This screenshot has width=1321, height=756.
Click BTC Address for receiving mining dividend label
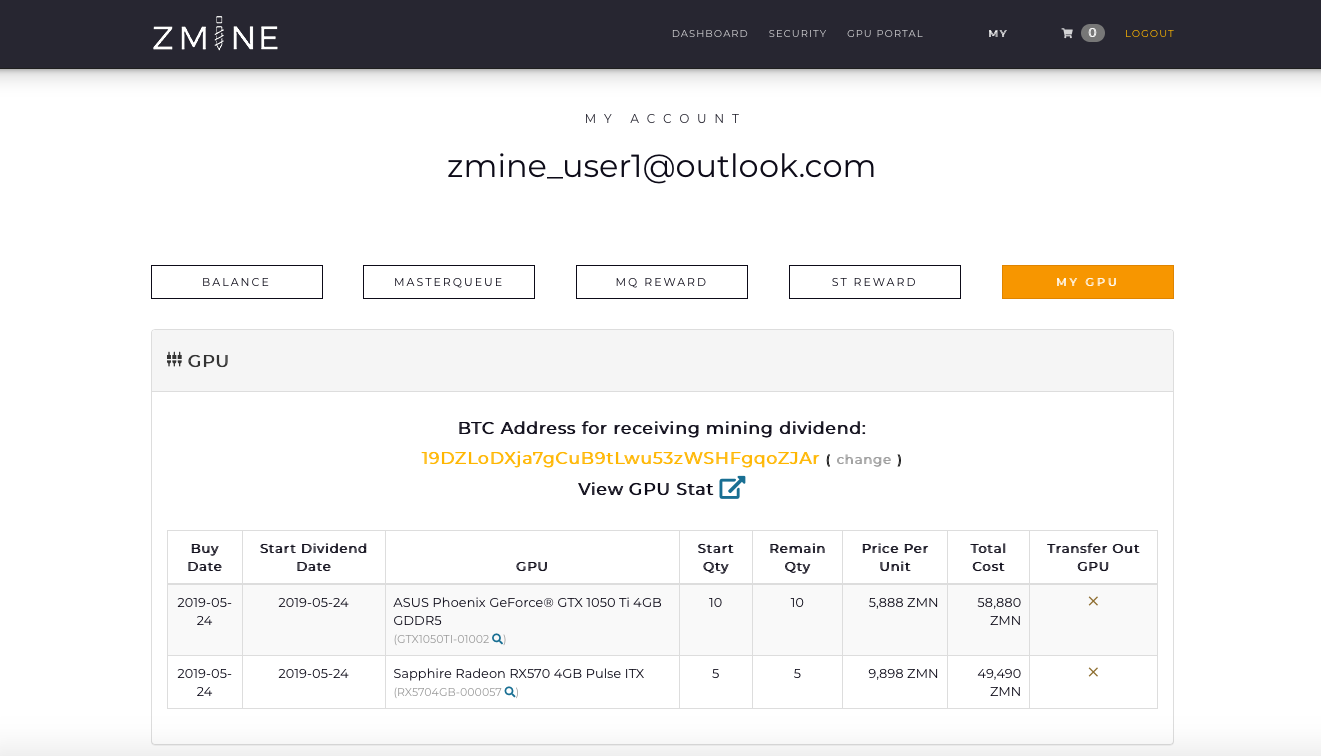(662, 428)
